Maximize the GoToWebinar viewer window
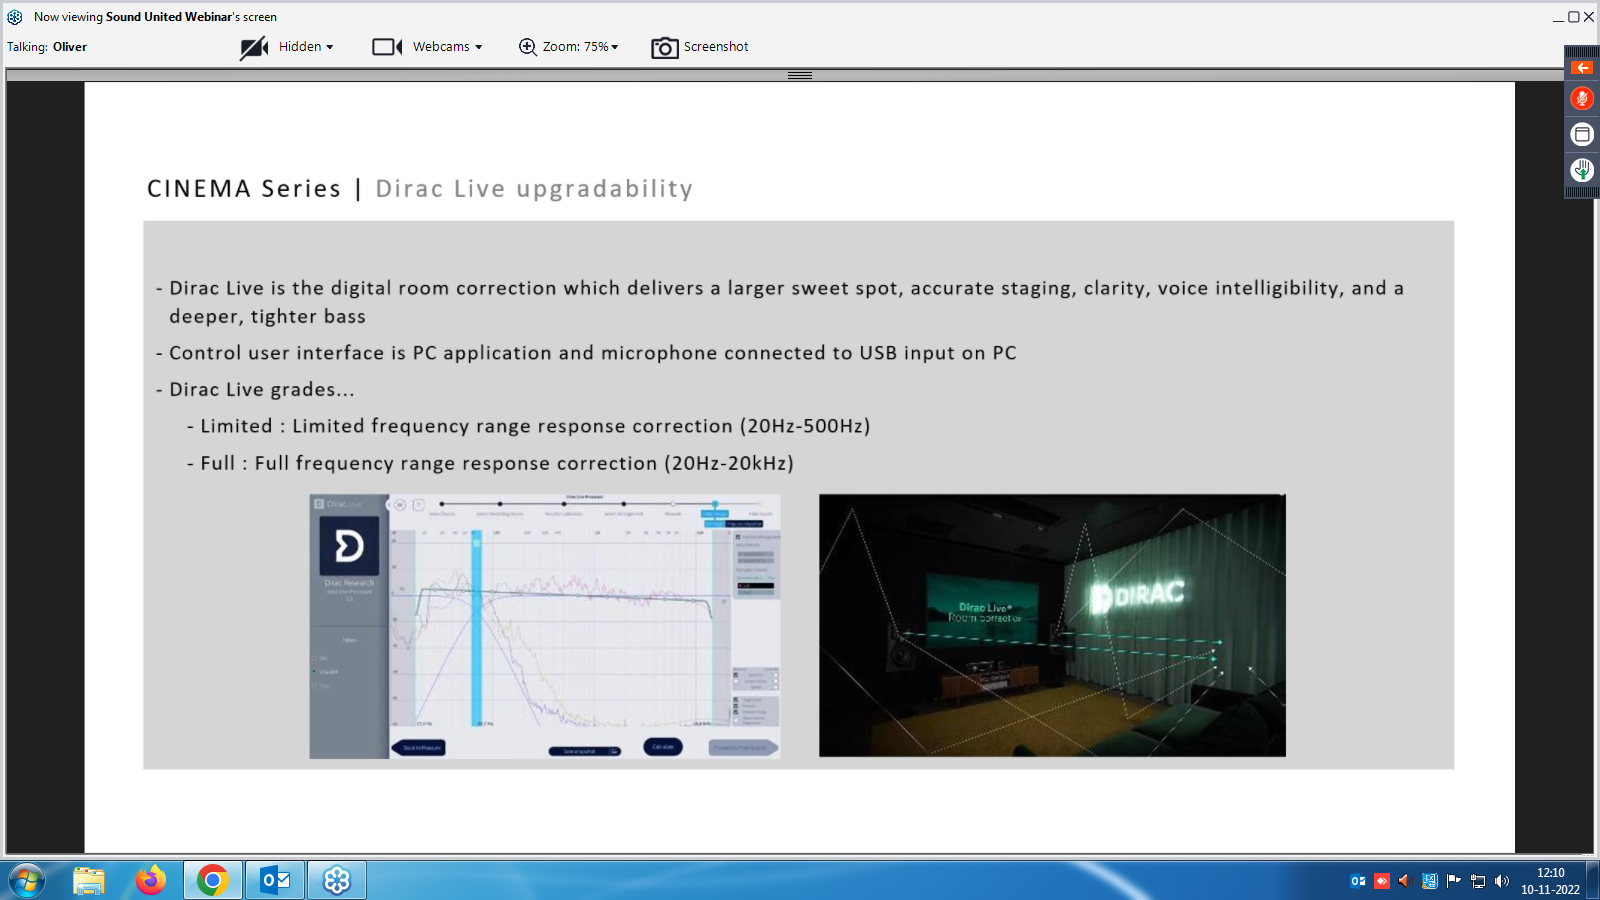 (1573, 17)
